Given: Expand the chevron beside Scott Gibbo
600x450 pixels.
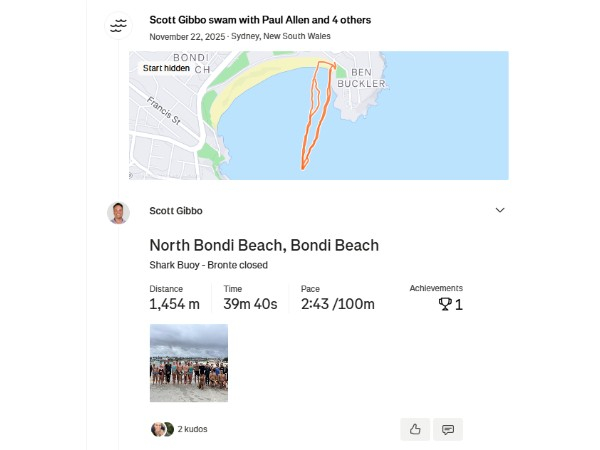Looking at the screenshot, I should 500,210.
